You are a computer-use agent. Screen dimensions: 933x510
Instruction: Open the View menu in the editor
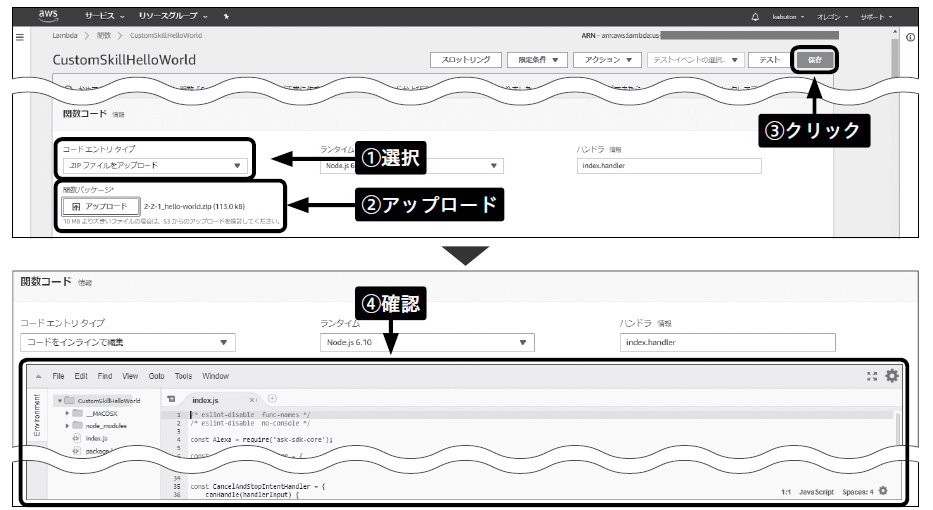click(x=130, y=376)
